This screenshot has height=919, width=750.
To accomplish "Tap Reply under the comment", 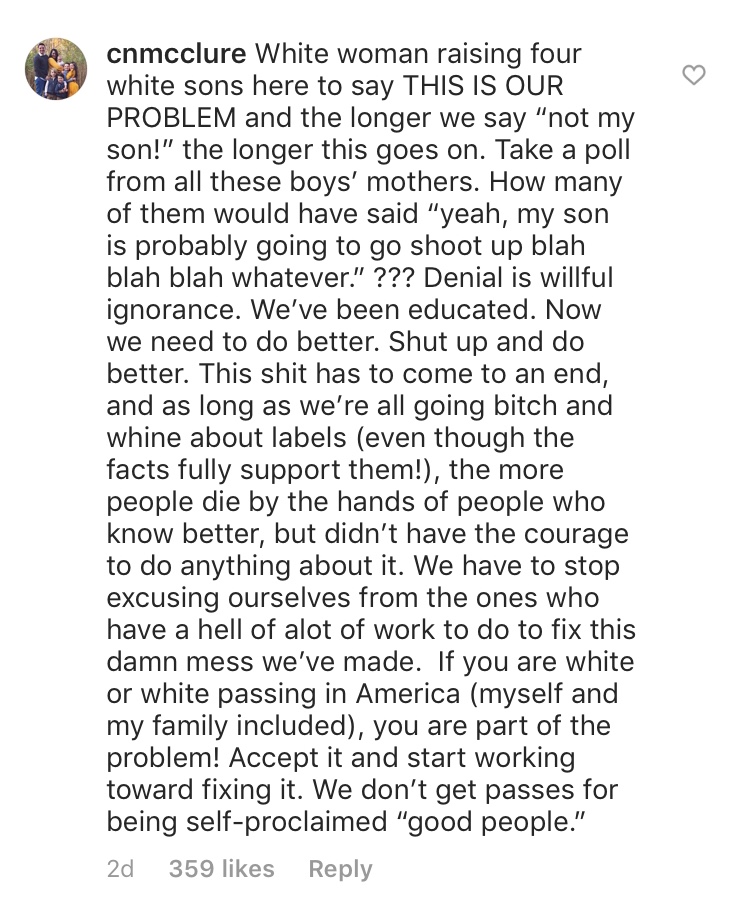I will 340,869.
